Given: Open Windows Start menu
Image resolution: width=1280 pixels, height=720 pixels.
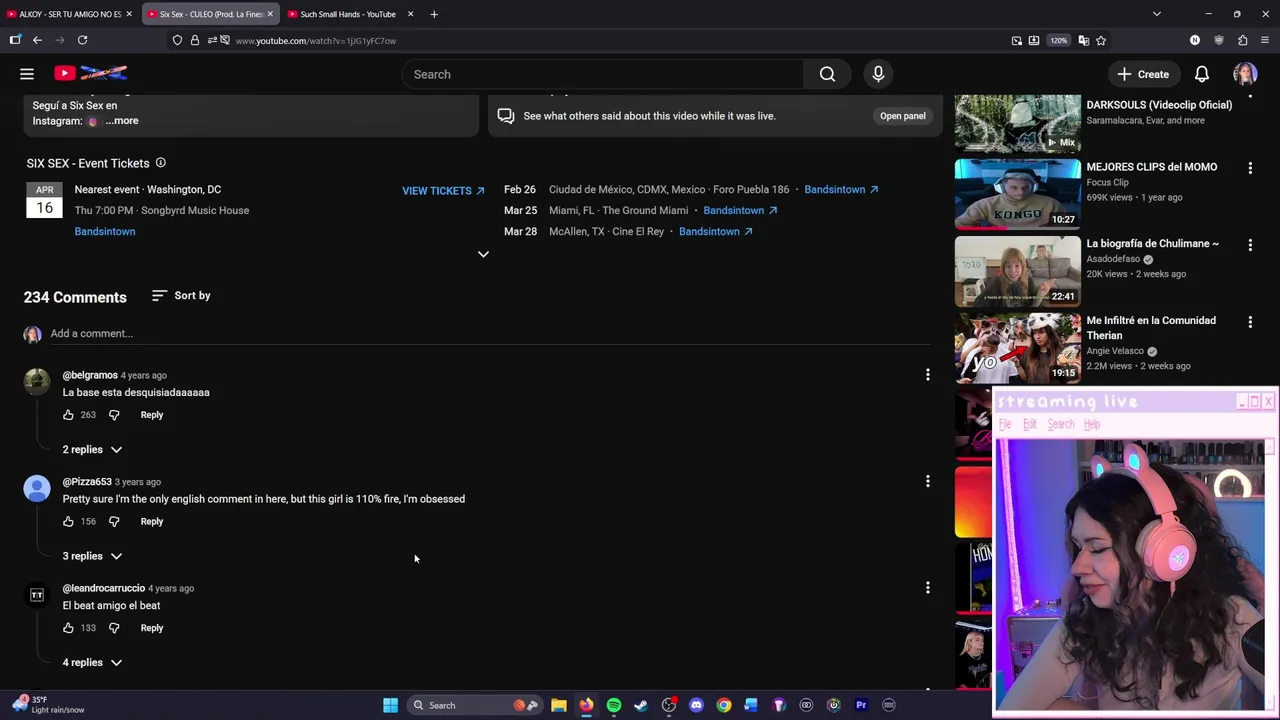Looking at the screenshot, I should click(391, 705).
